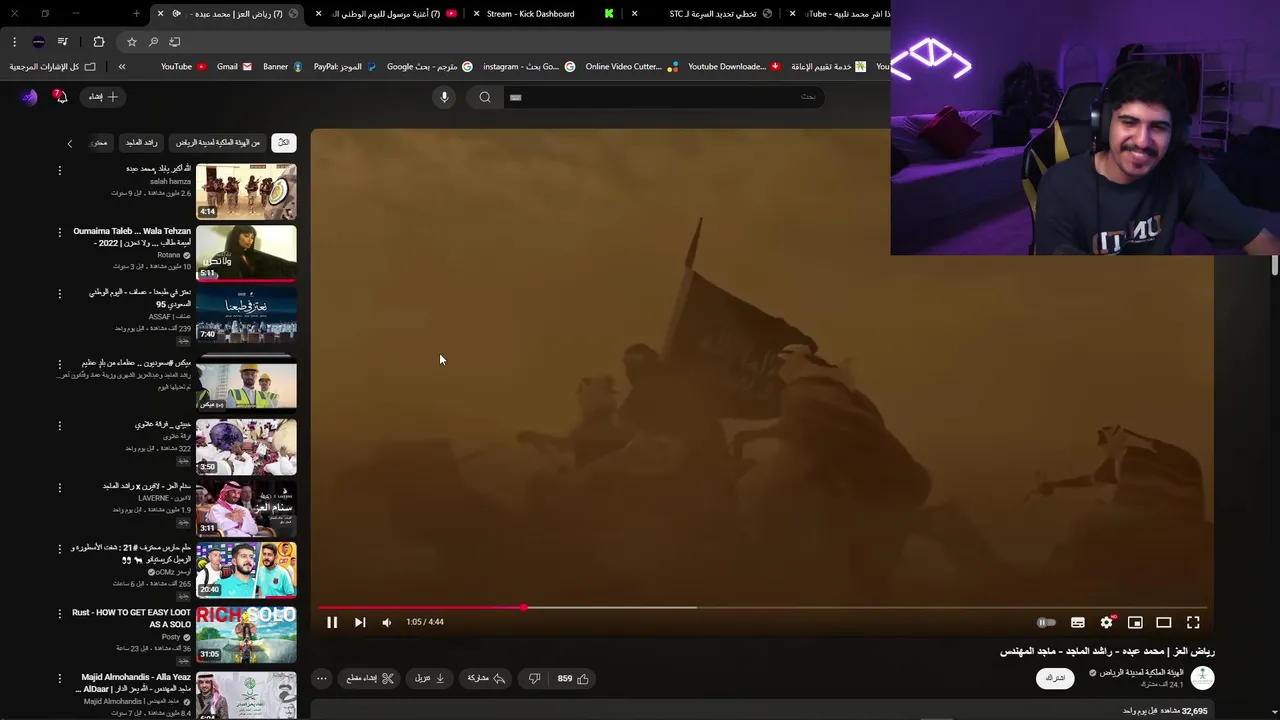Click the progress bar scrubber dot
1280x720 pixels.
coord(523,607)
